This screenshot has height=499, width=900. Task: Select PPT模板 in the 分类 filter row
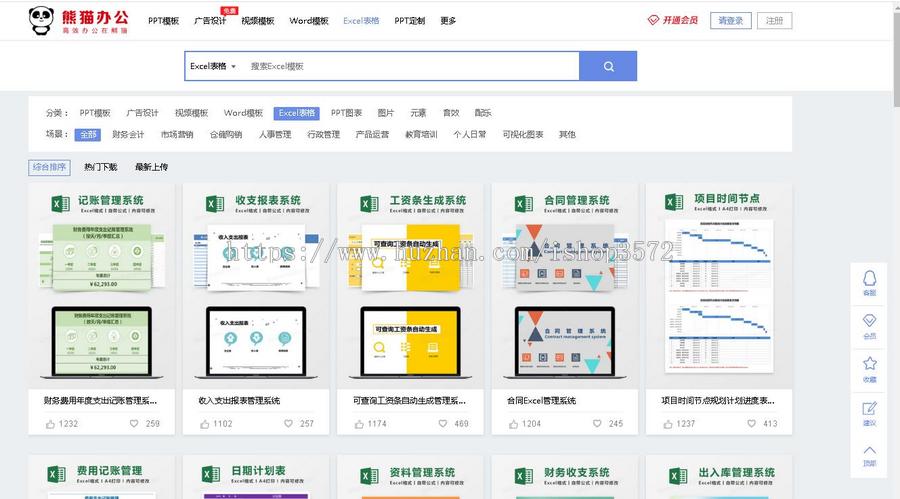point(95,113)
